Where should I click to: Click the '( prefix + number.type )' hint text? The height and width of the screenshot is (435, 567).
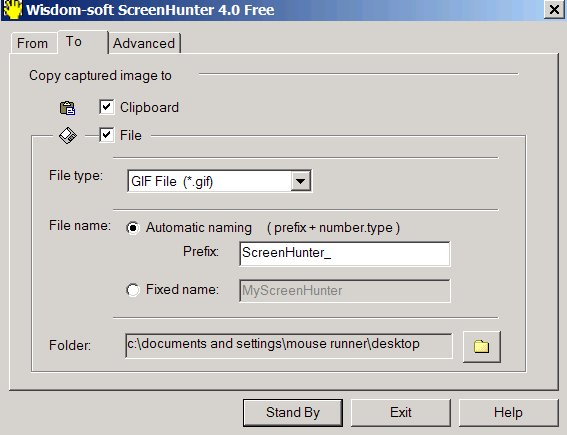(x=333, y=228)
